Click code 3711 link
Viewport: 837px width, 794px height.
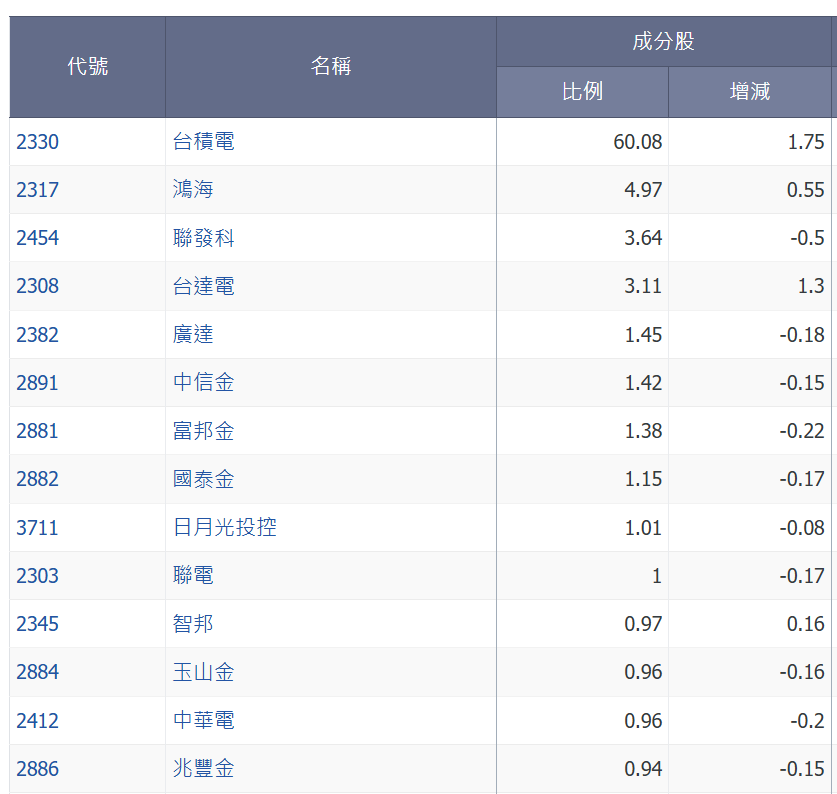coord(37,527)
